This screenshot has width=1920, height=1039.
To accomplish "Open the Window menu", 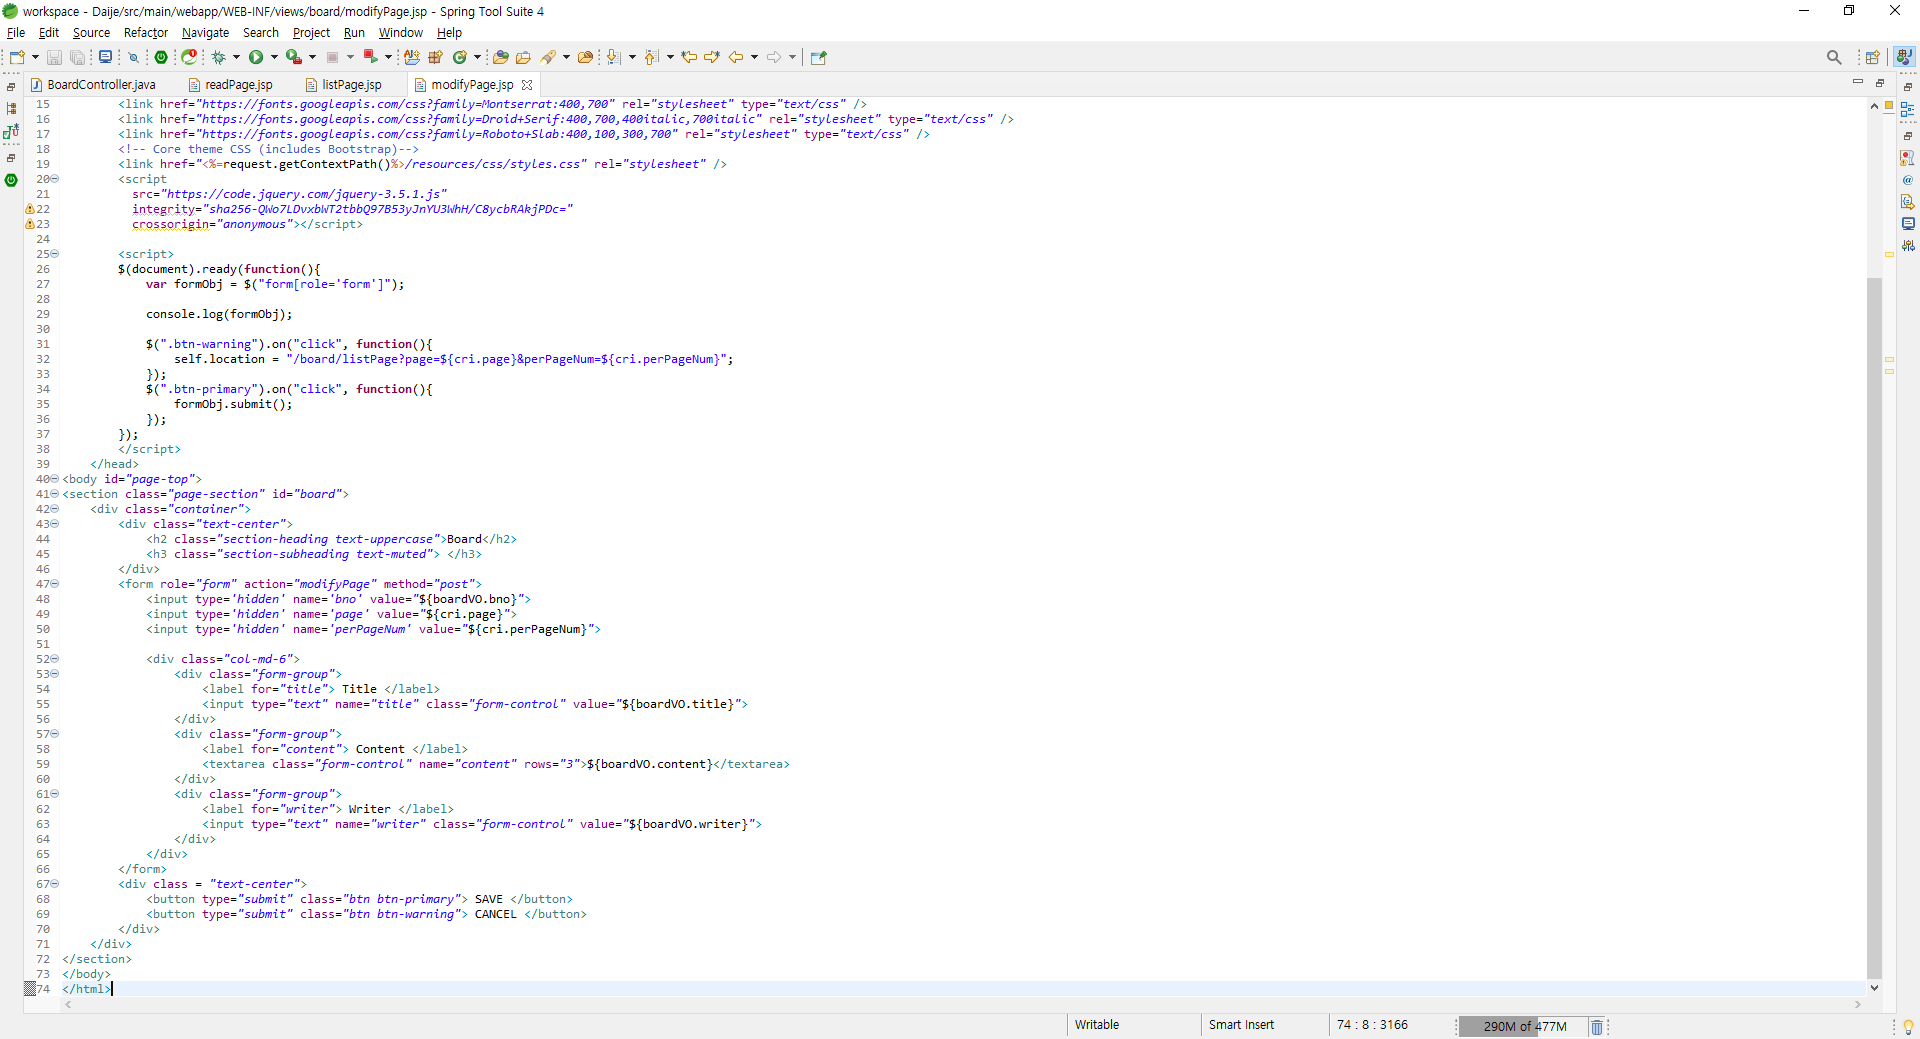I will coord(400,33).
